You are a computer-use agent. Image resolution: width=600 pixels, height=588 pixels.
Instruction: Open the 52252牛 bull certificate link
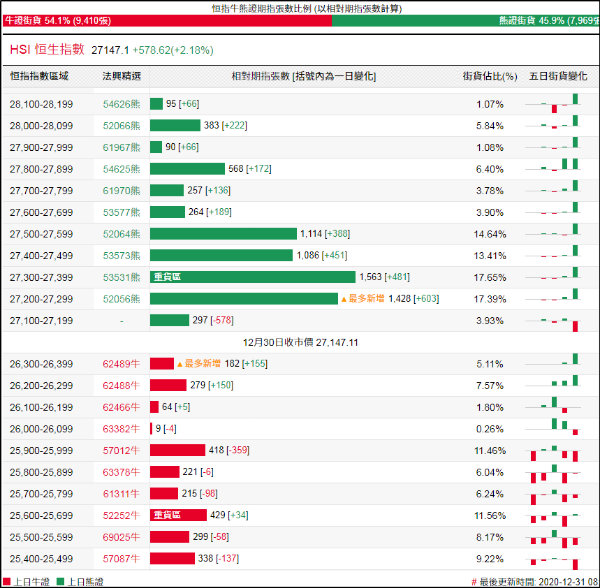click(121, 516)
